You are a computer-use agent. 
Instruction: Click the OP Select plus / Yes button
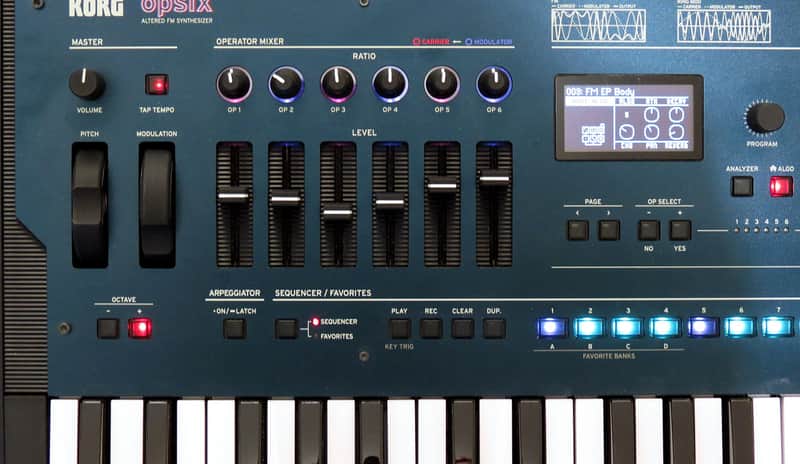(680, 230)
